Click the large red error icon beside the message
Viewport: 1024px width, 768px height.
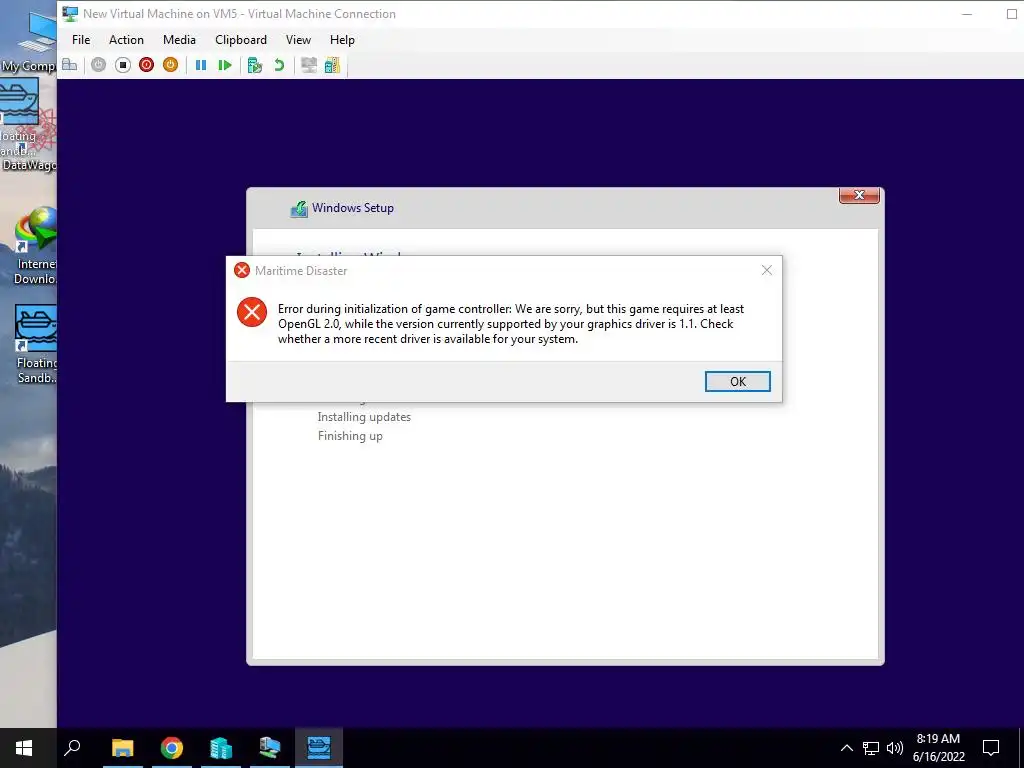tap(252, 312)
